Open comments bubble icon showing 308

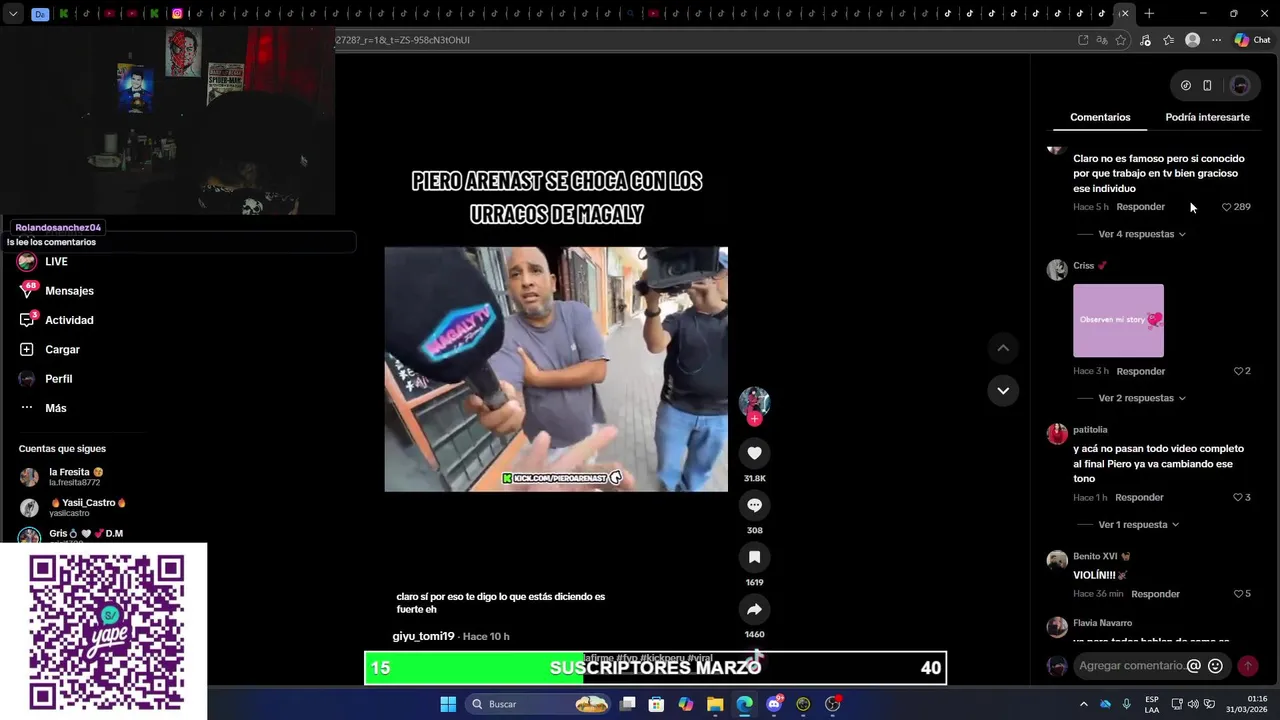[754, 505]
